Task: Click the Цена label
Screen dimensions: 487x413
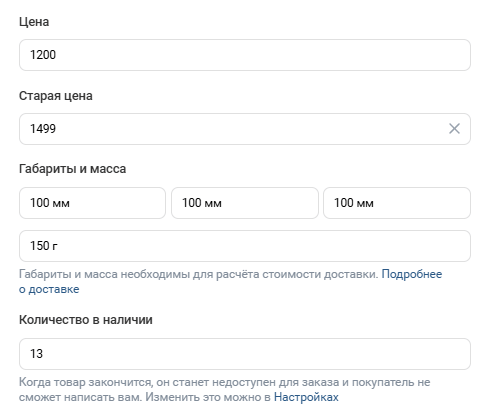Action: (34, 22)
